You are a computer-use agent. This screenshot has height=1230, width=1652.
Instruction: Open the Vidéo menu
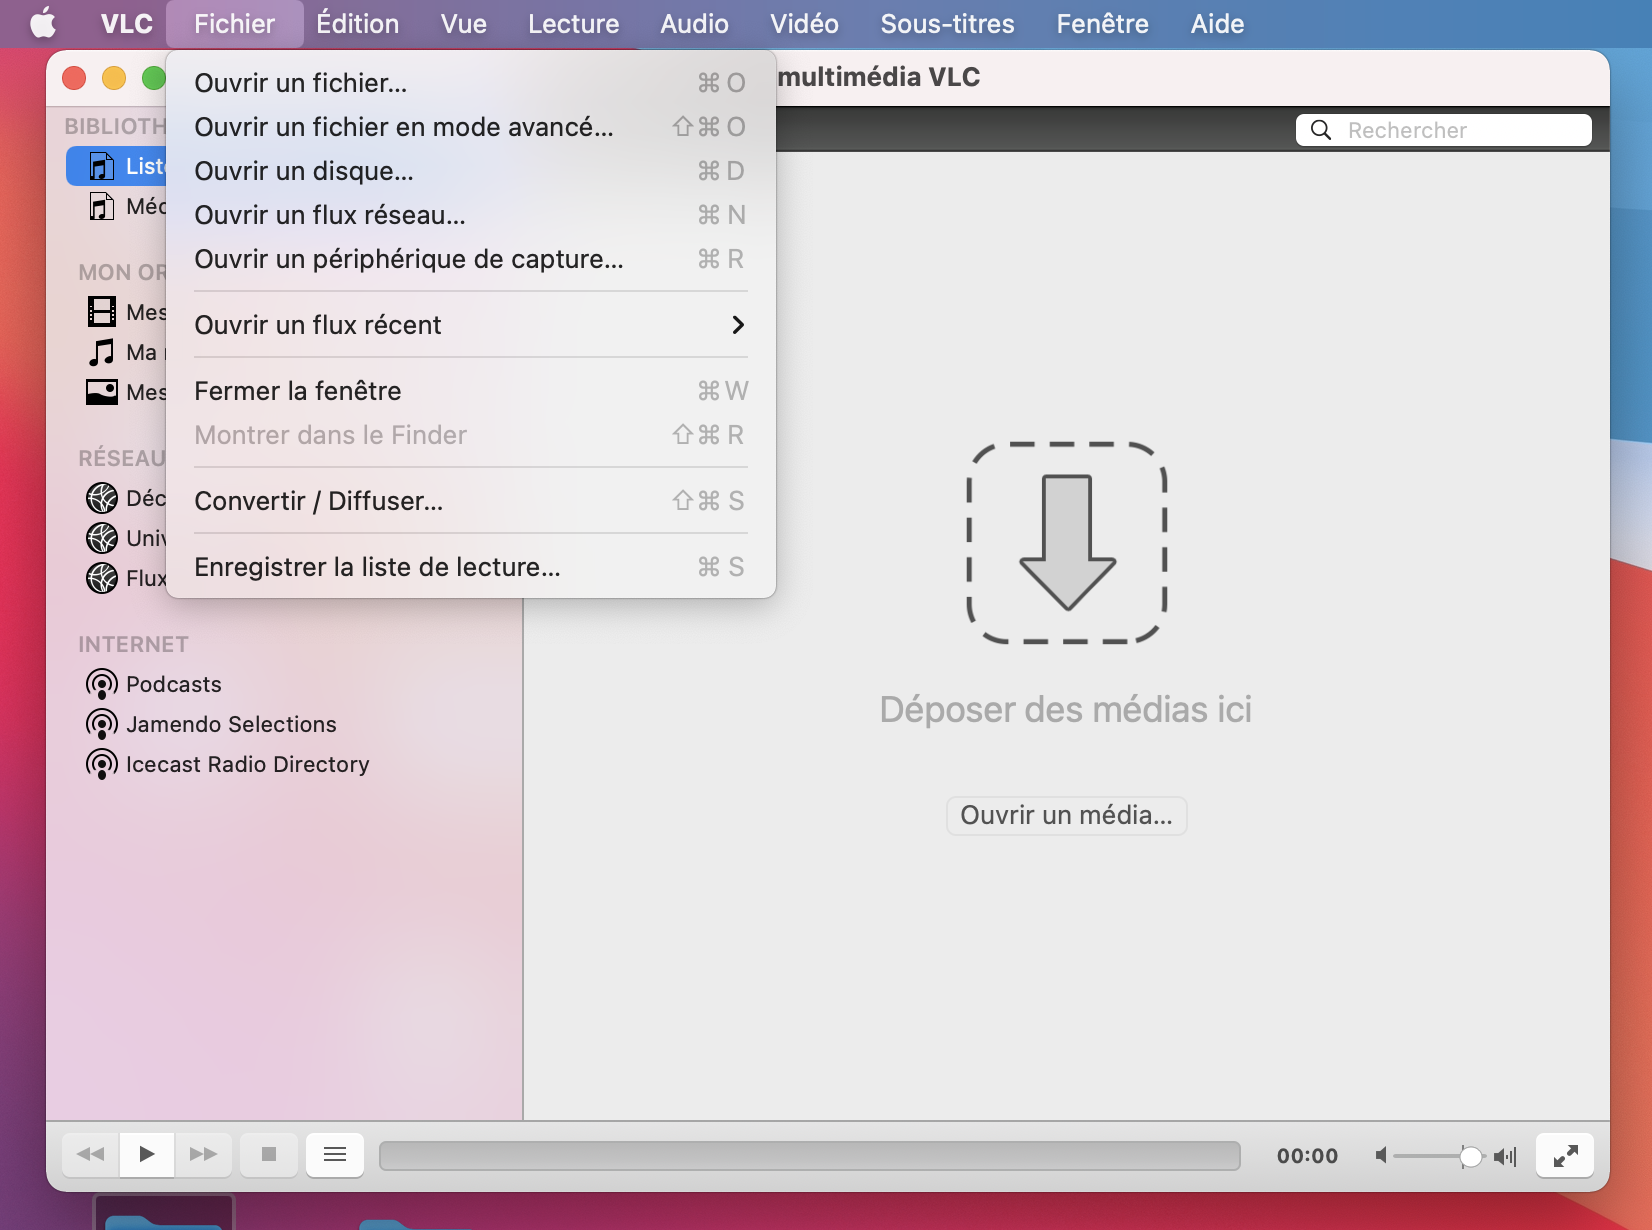[x=804, y=23]
